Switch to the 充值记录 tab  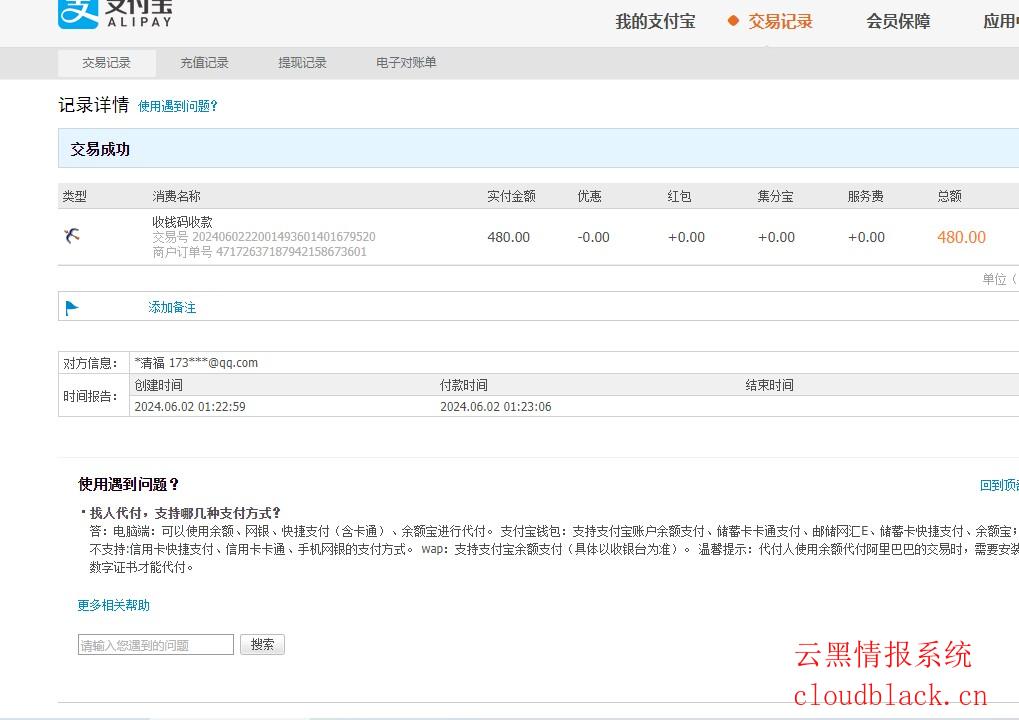(204, 62)
